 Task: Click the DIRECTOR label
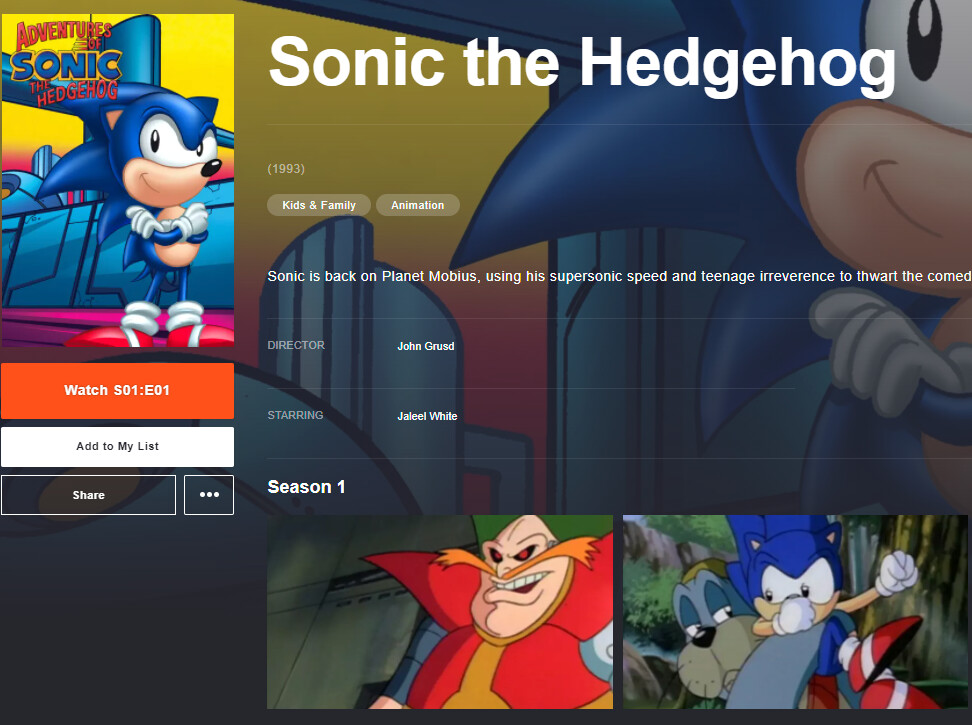296,345
